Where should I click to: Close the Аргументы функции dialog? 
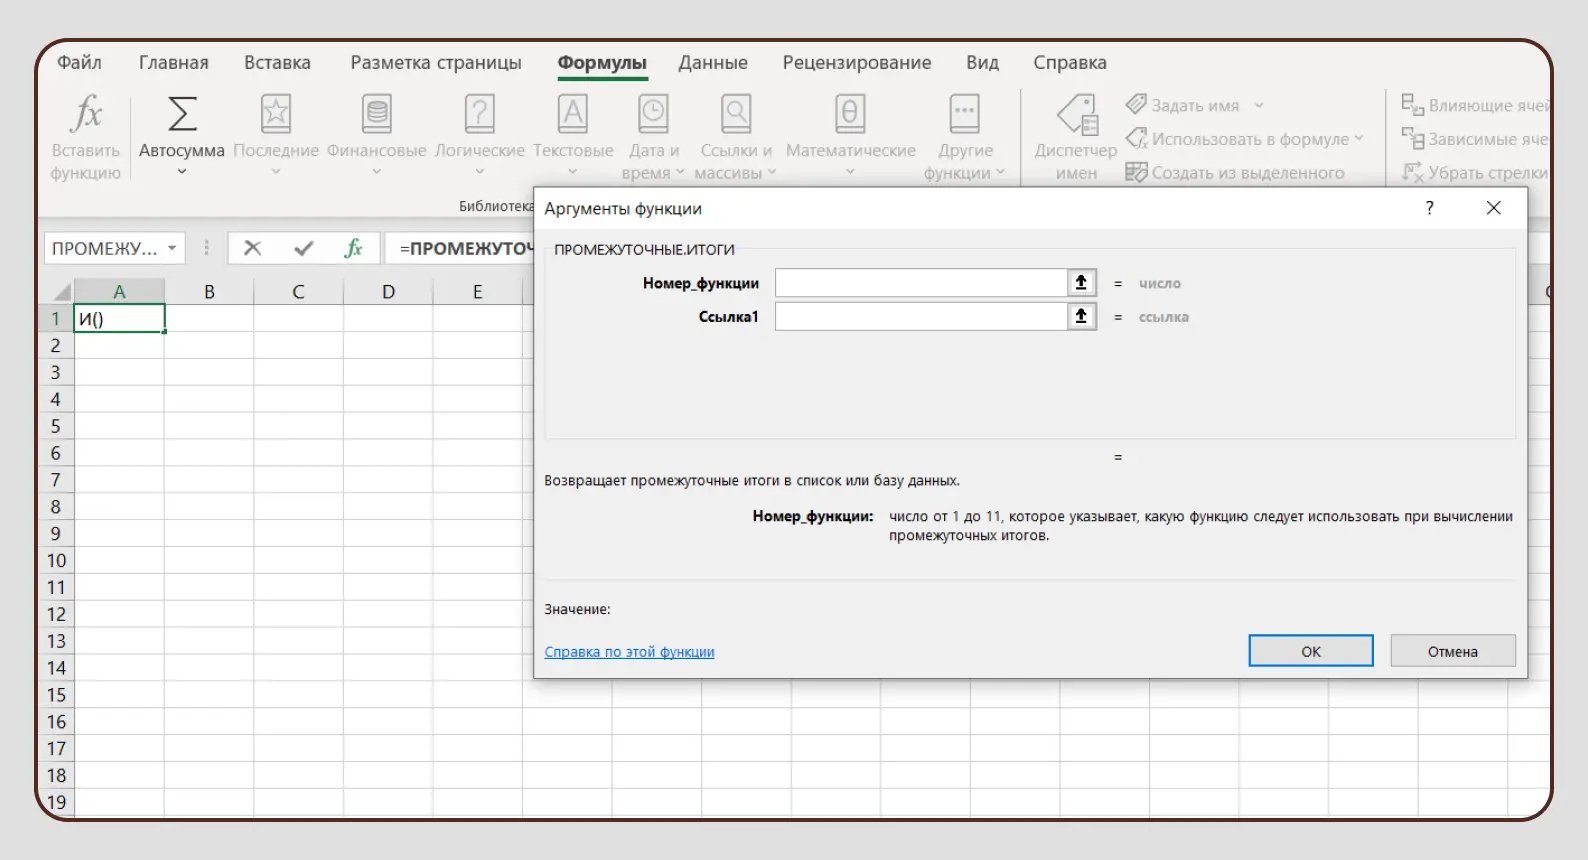click(1494, 208)
